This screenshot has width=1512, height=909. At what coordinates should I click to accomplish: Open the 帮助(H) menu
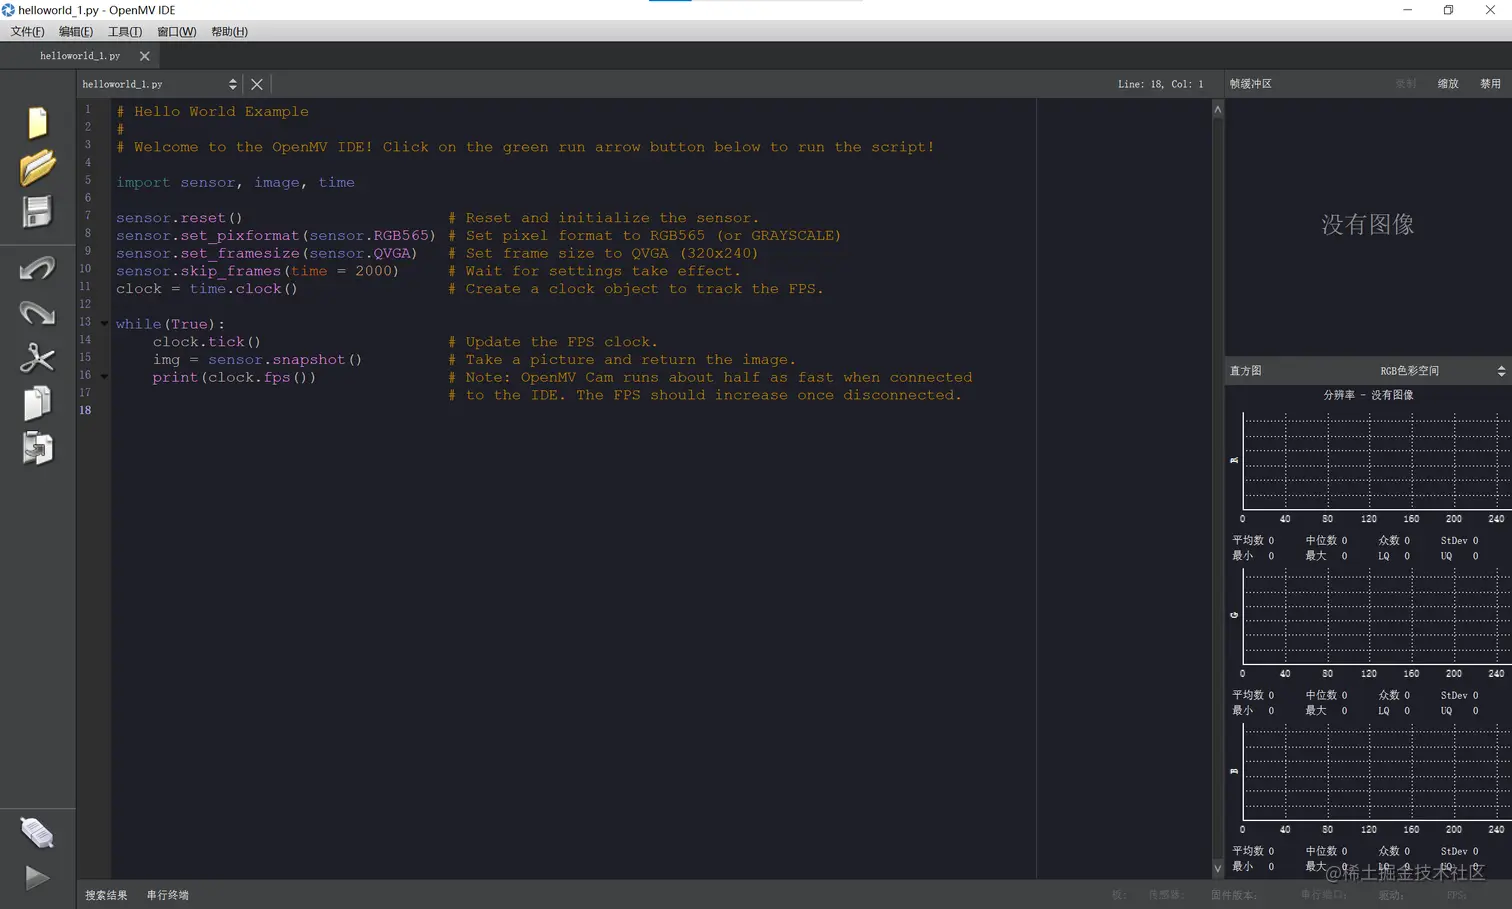point(229,32)
